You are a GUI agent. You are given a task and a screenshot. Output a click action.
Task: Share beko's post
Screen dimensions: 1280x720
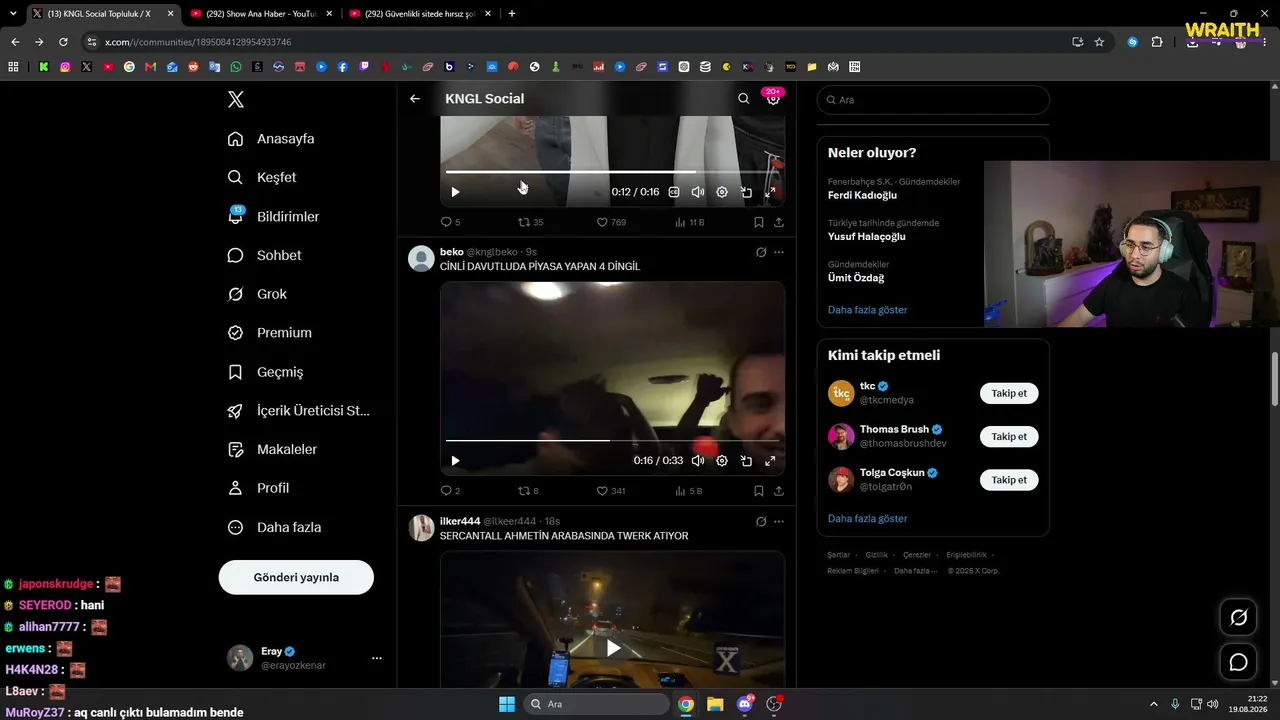(779, 491)
